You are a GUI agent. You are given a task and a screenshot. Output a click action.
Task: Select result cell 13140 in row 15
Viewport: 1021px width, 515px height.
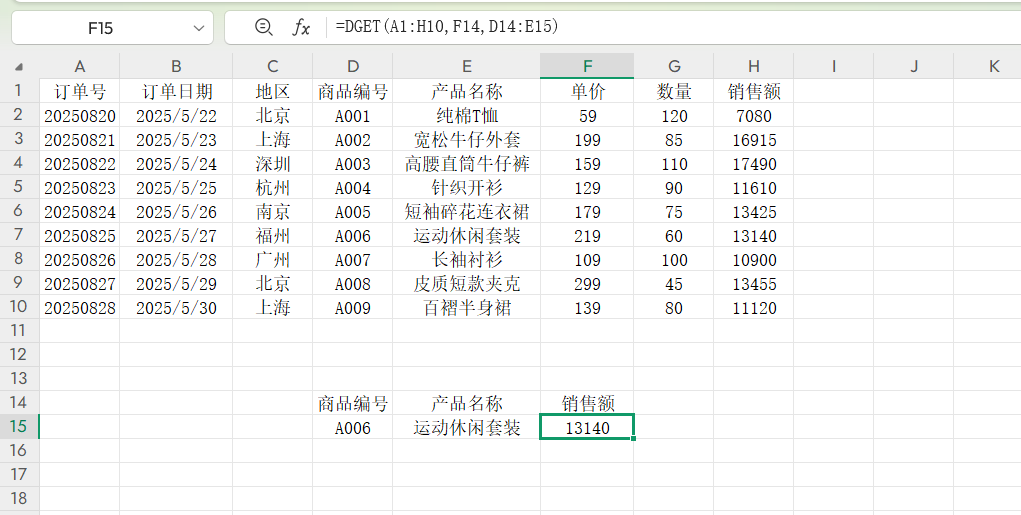587,428
